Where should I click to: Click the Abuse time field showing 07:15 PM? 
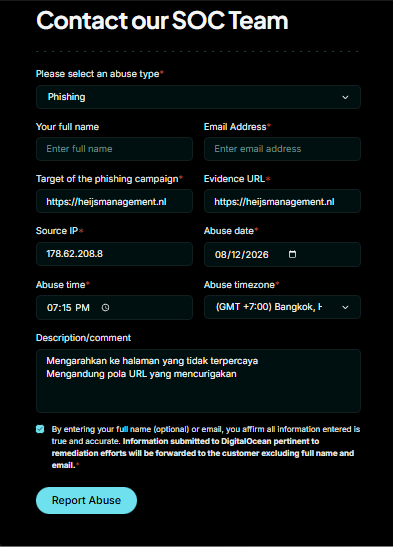[x=114, y=307]
